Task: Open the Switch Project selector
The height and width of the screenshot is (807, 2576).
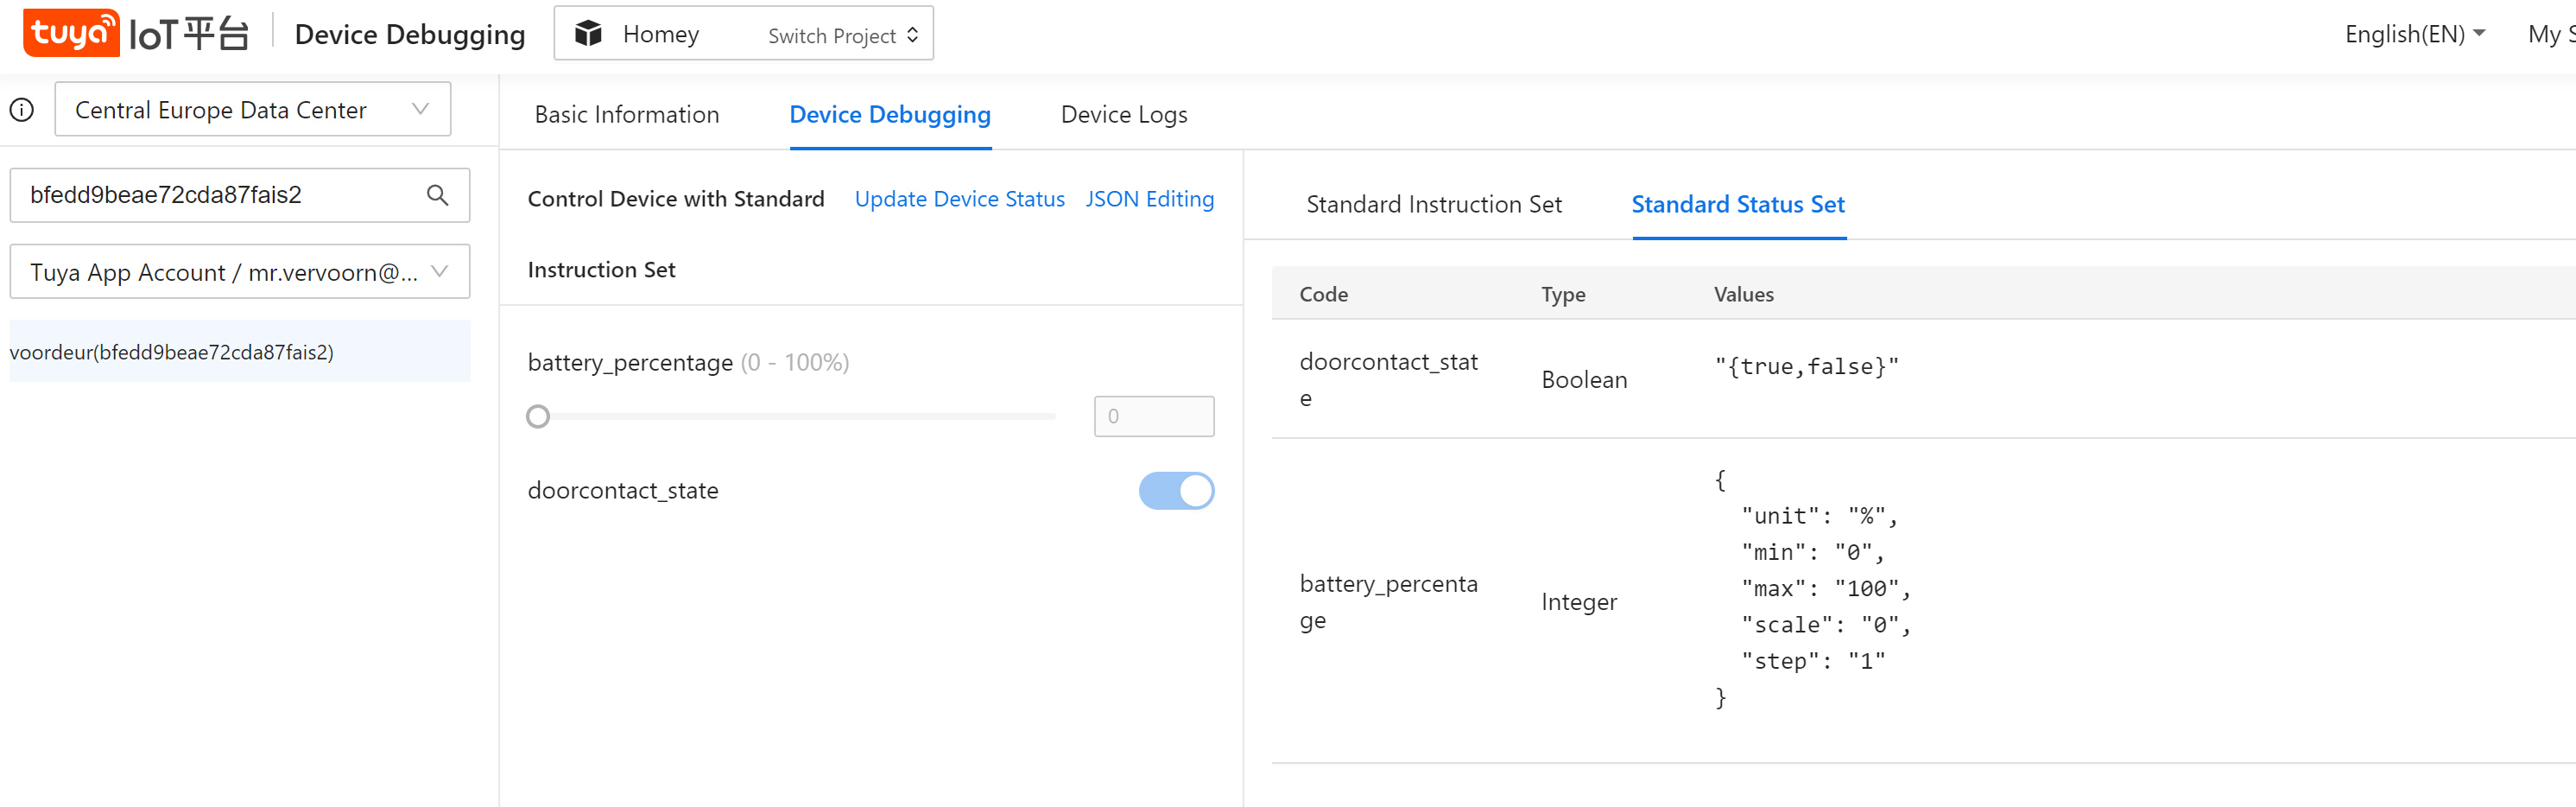Action: coord(842,35)
